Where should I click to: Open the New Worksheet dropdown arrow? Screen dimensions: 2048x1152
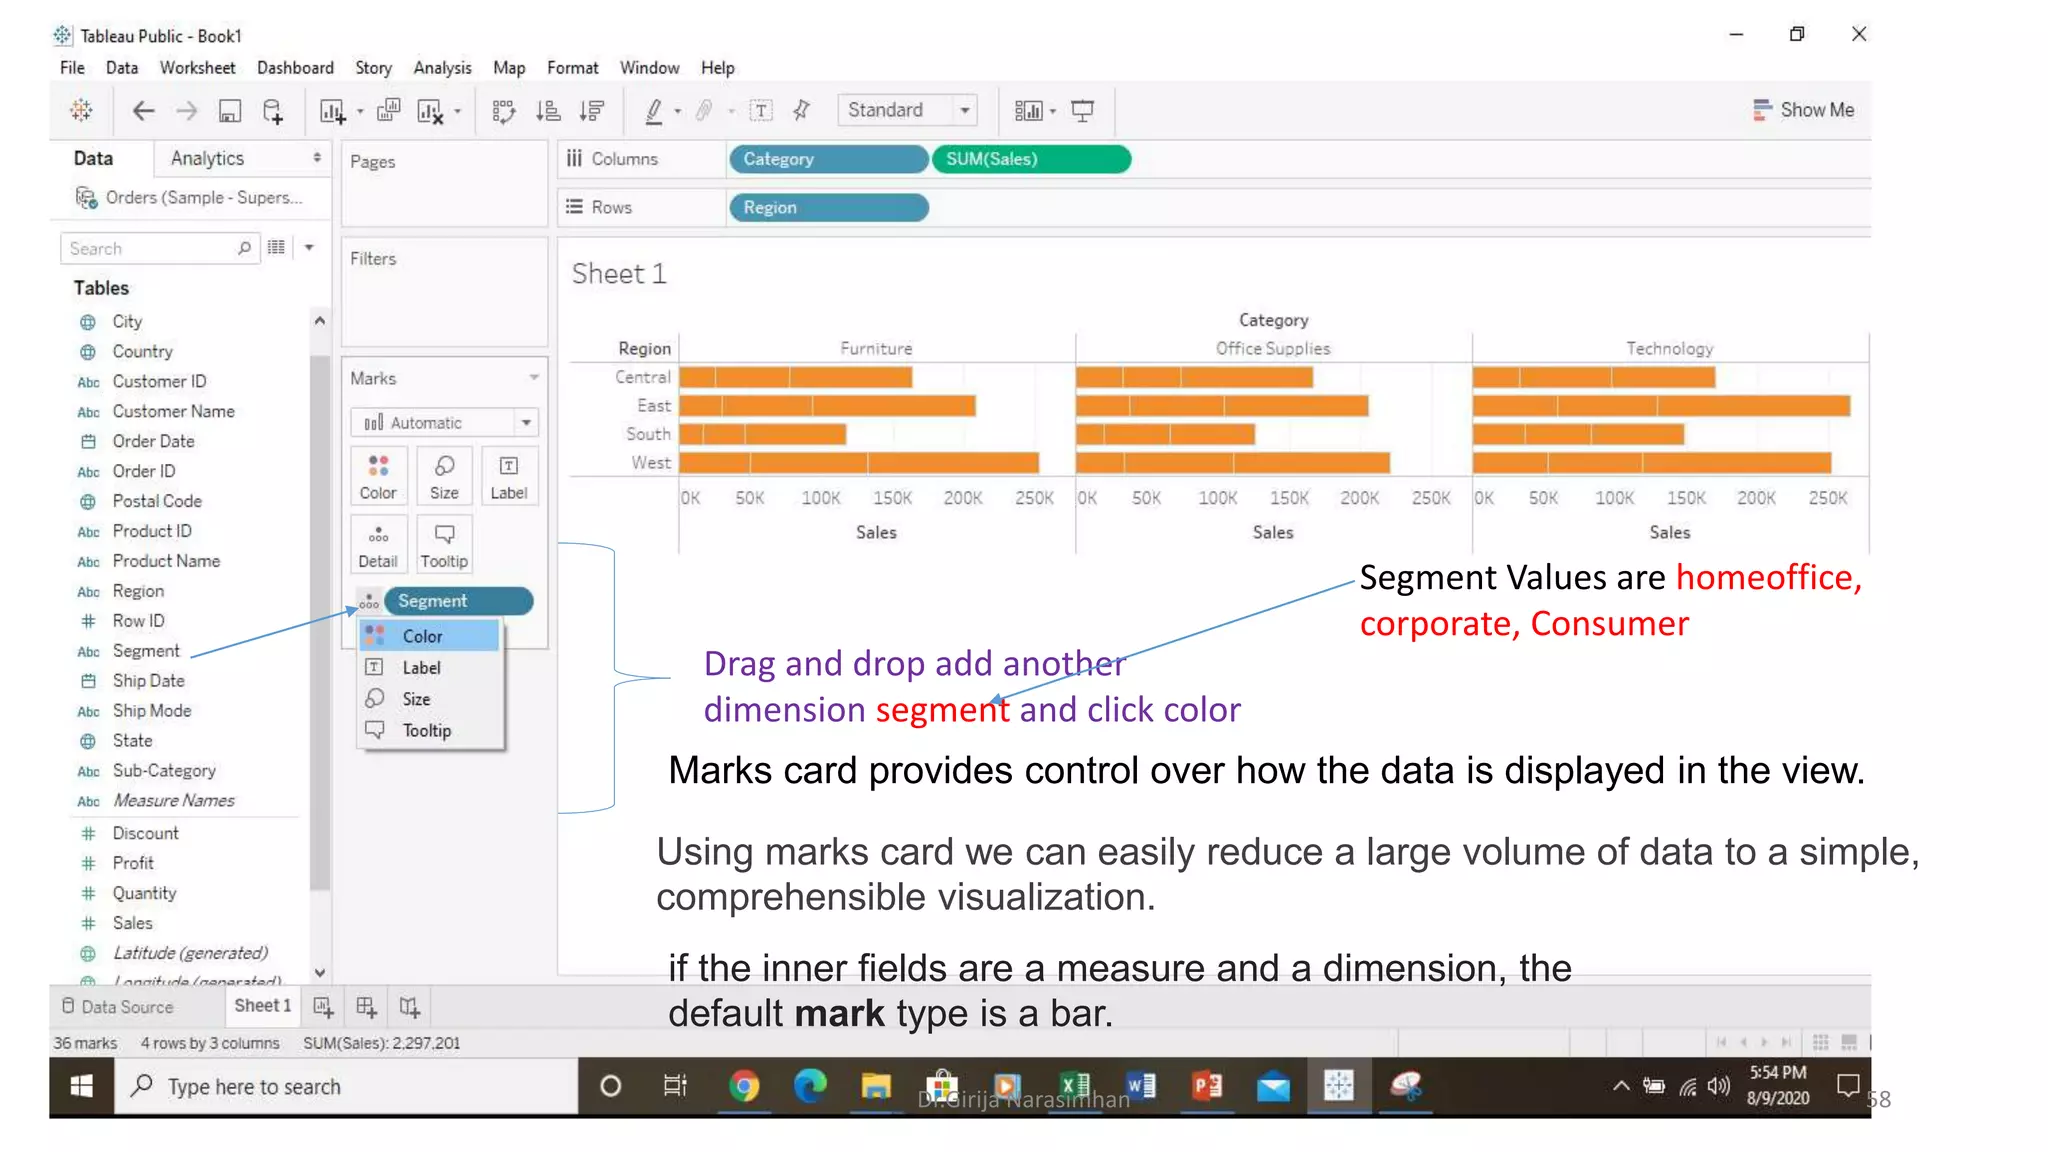pyautogui.click(x=360, y=111)
